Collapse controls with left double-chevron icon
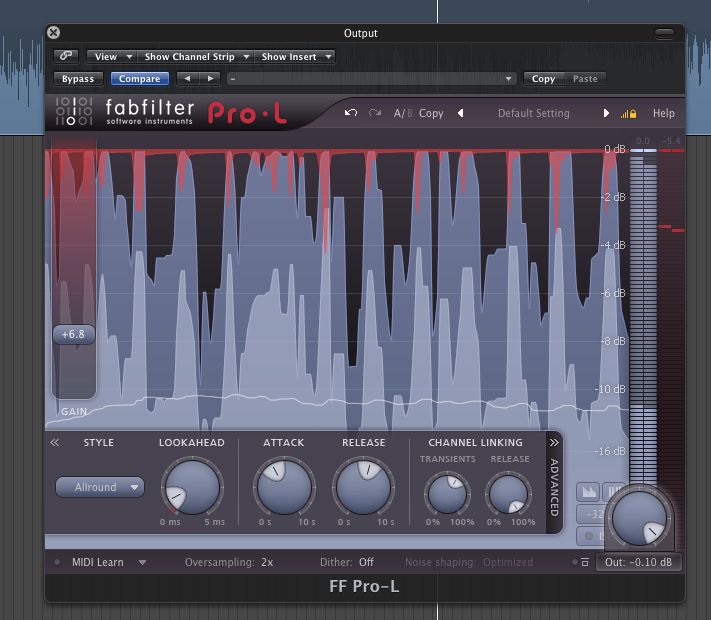The image size is (711, 620). pyautogui.click(x=54, y=442)
